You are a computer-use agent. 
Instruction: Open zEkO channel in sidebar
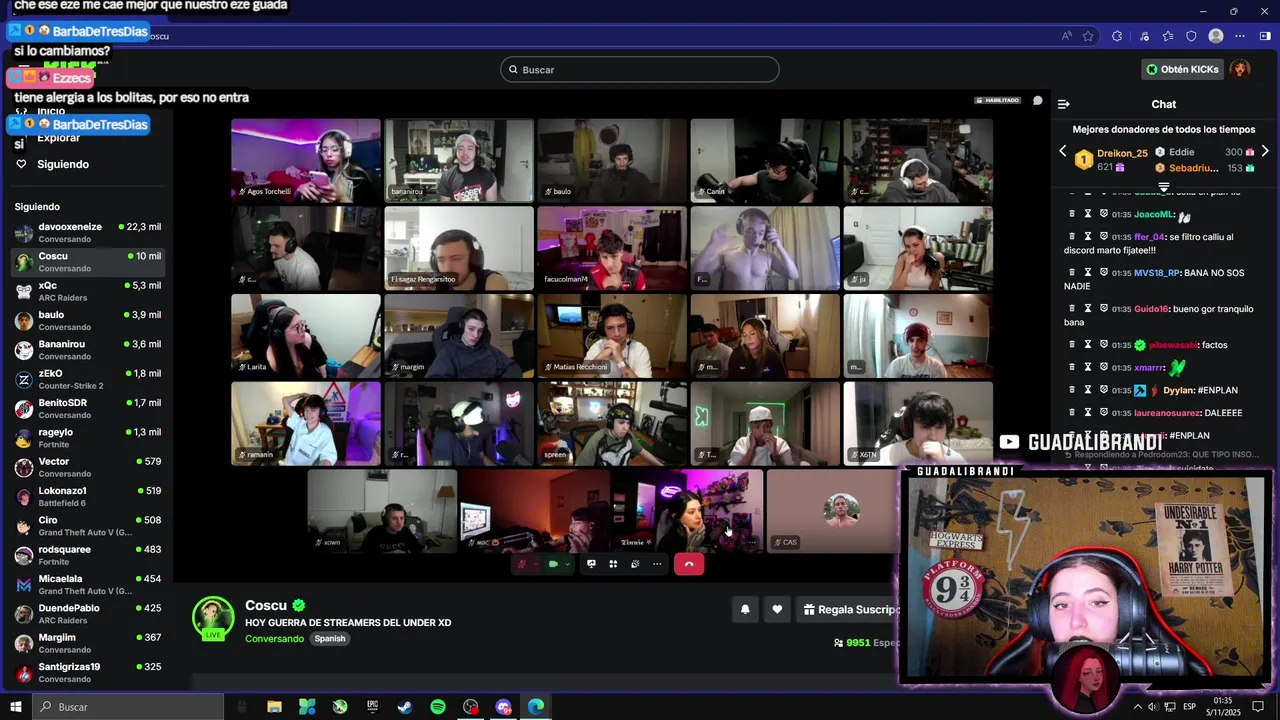88,379
